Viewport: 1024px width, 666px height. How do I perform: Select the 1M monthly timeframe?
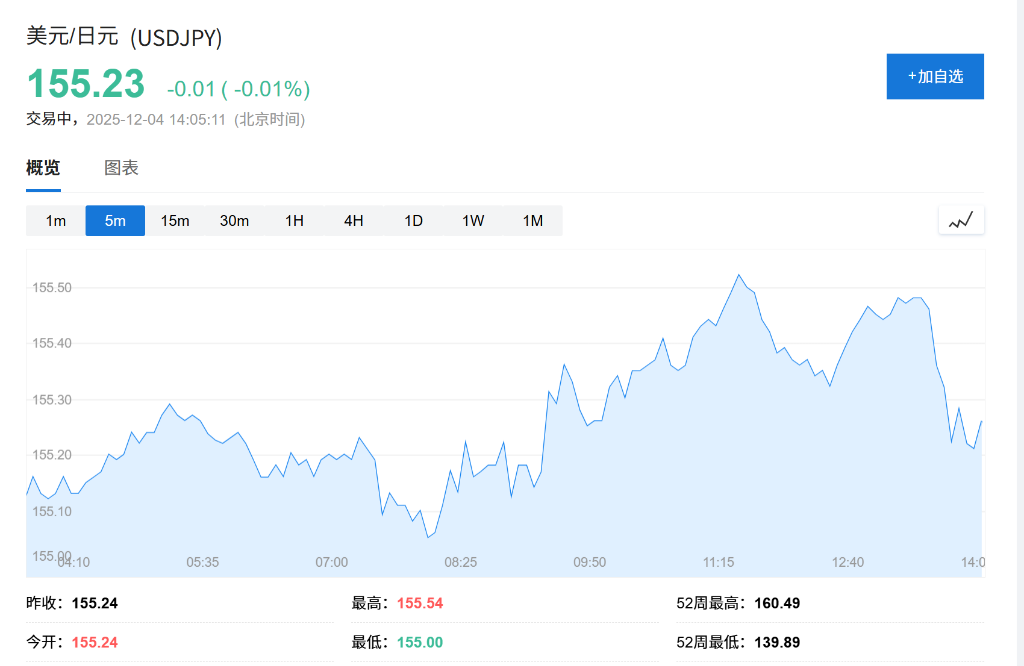click(532, 221)
